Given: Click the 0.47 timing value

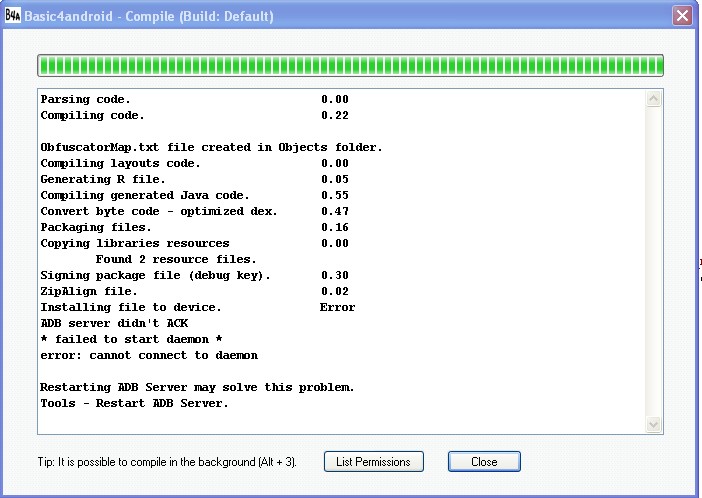Looking at the screenshot, I should point(335,211).
